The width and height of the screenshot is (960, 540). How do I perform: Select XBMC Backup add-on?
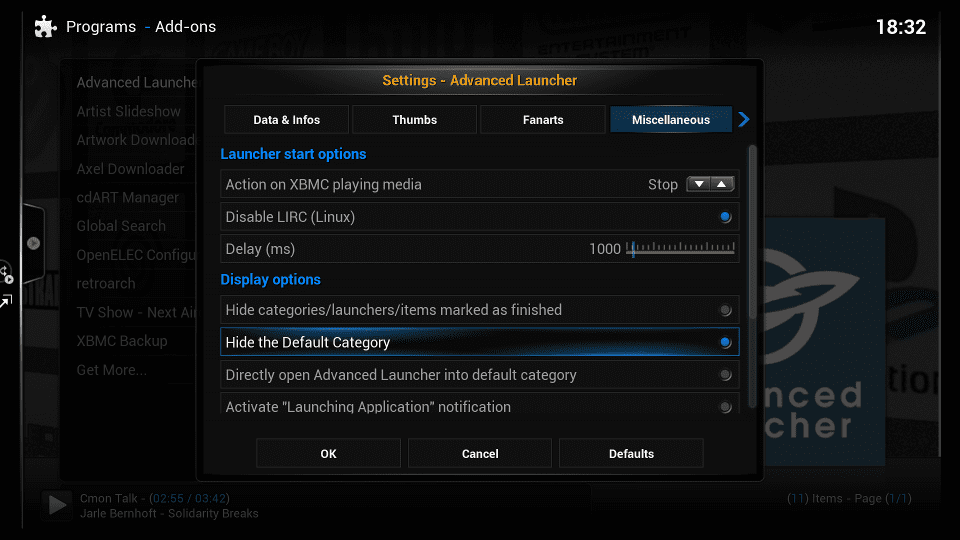pos(121,341)
